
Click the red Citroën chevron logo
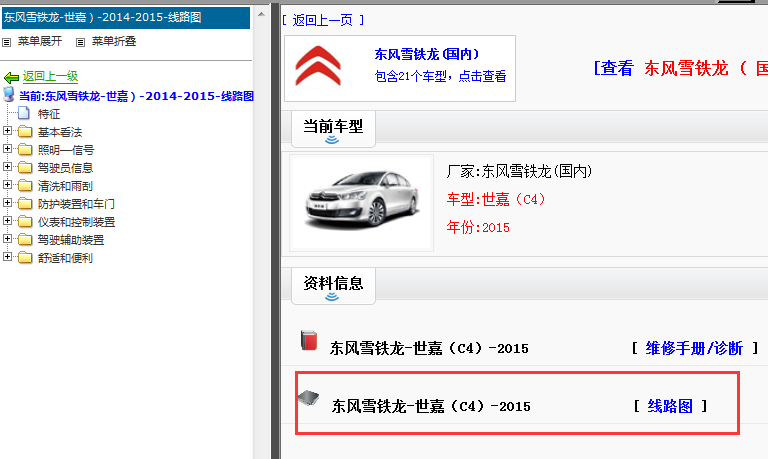pos(318,66)
